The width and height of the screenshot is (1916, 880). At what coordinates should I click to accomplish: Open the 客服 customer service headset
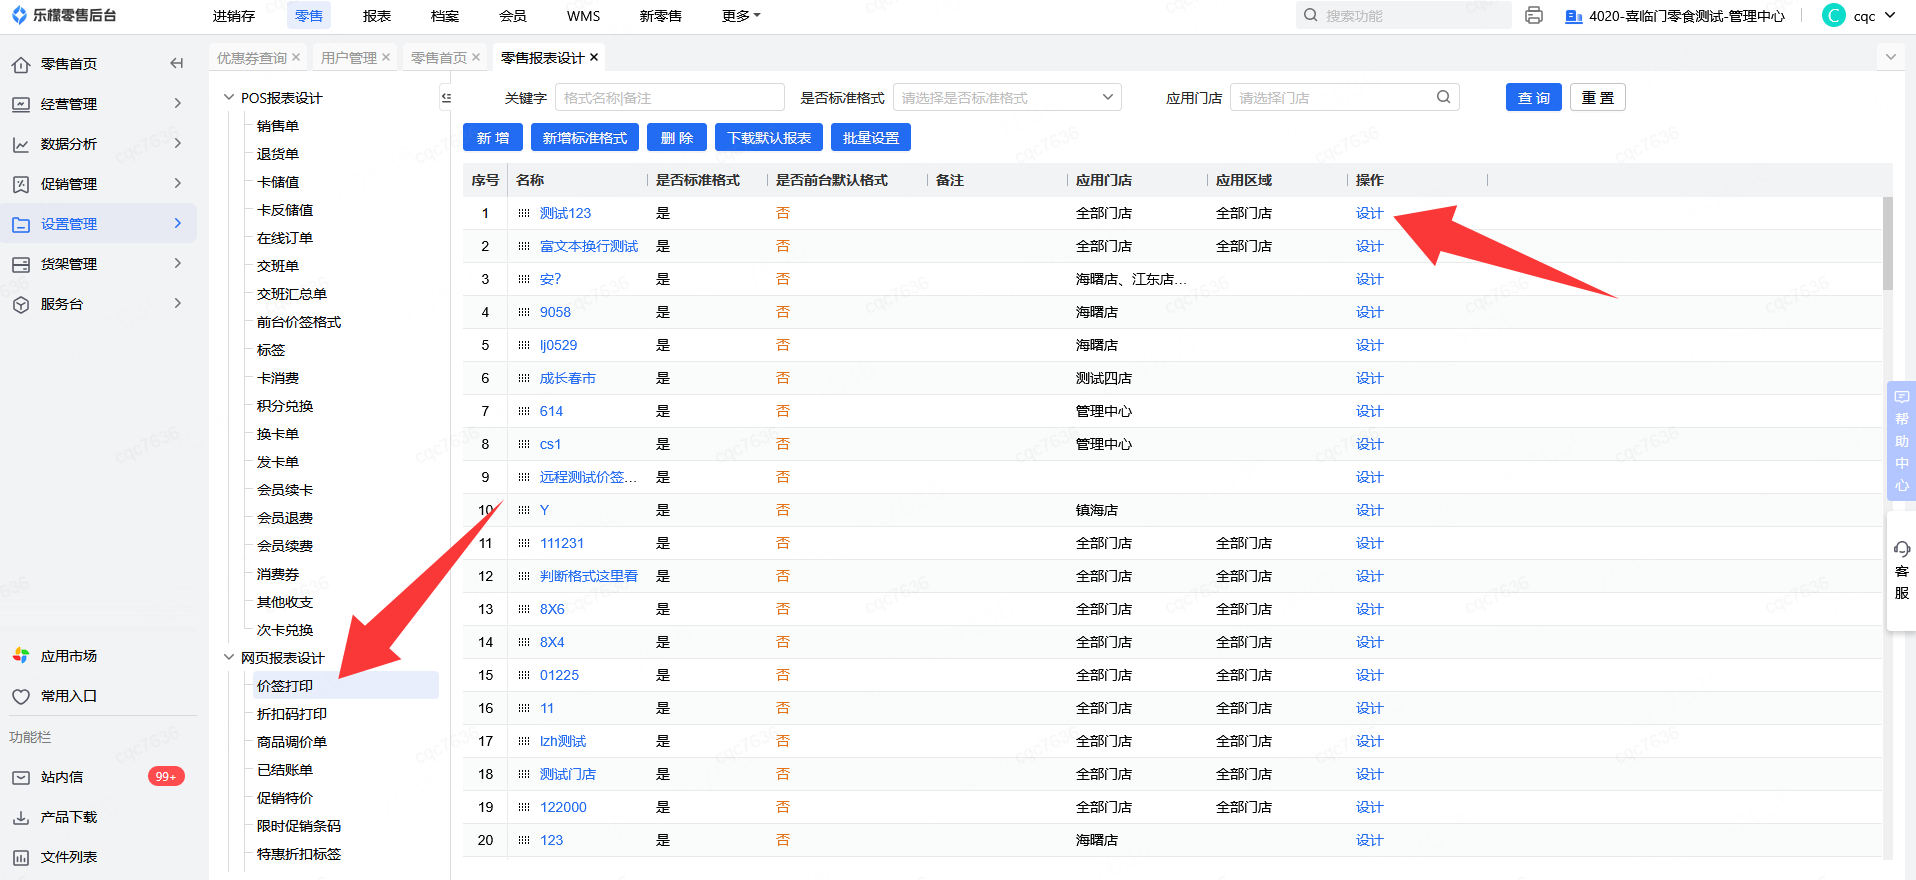(1901, 550)
